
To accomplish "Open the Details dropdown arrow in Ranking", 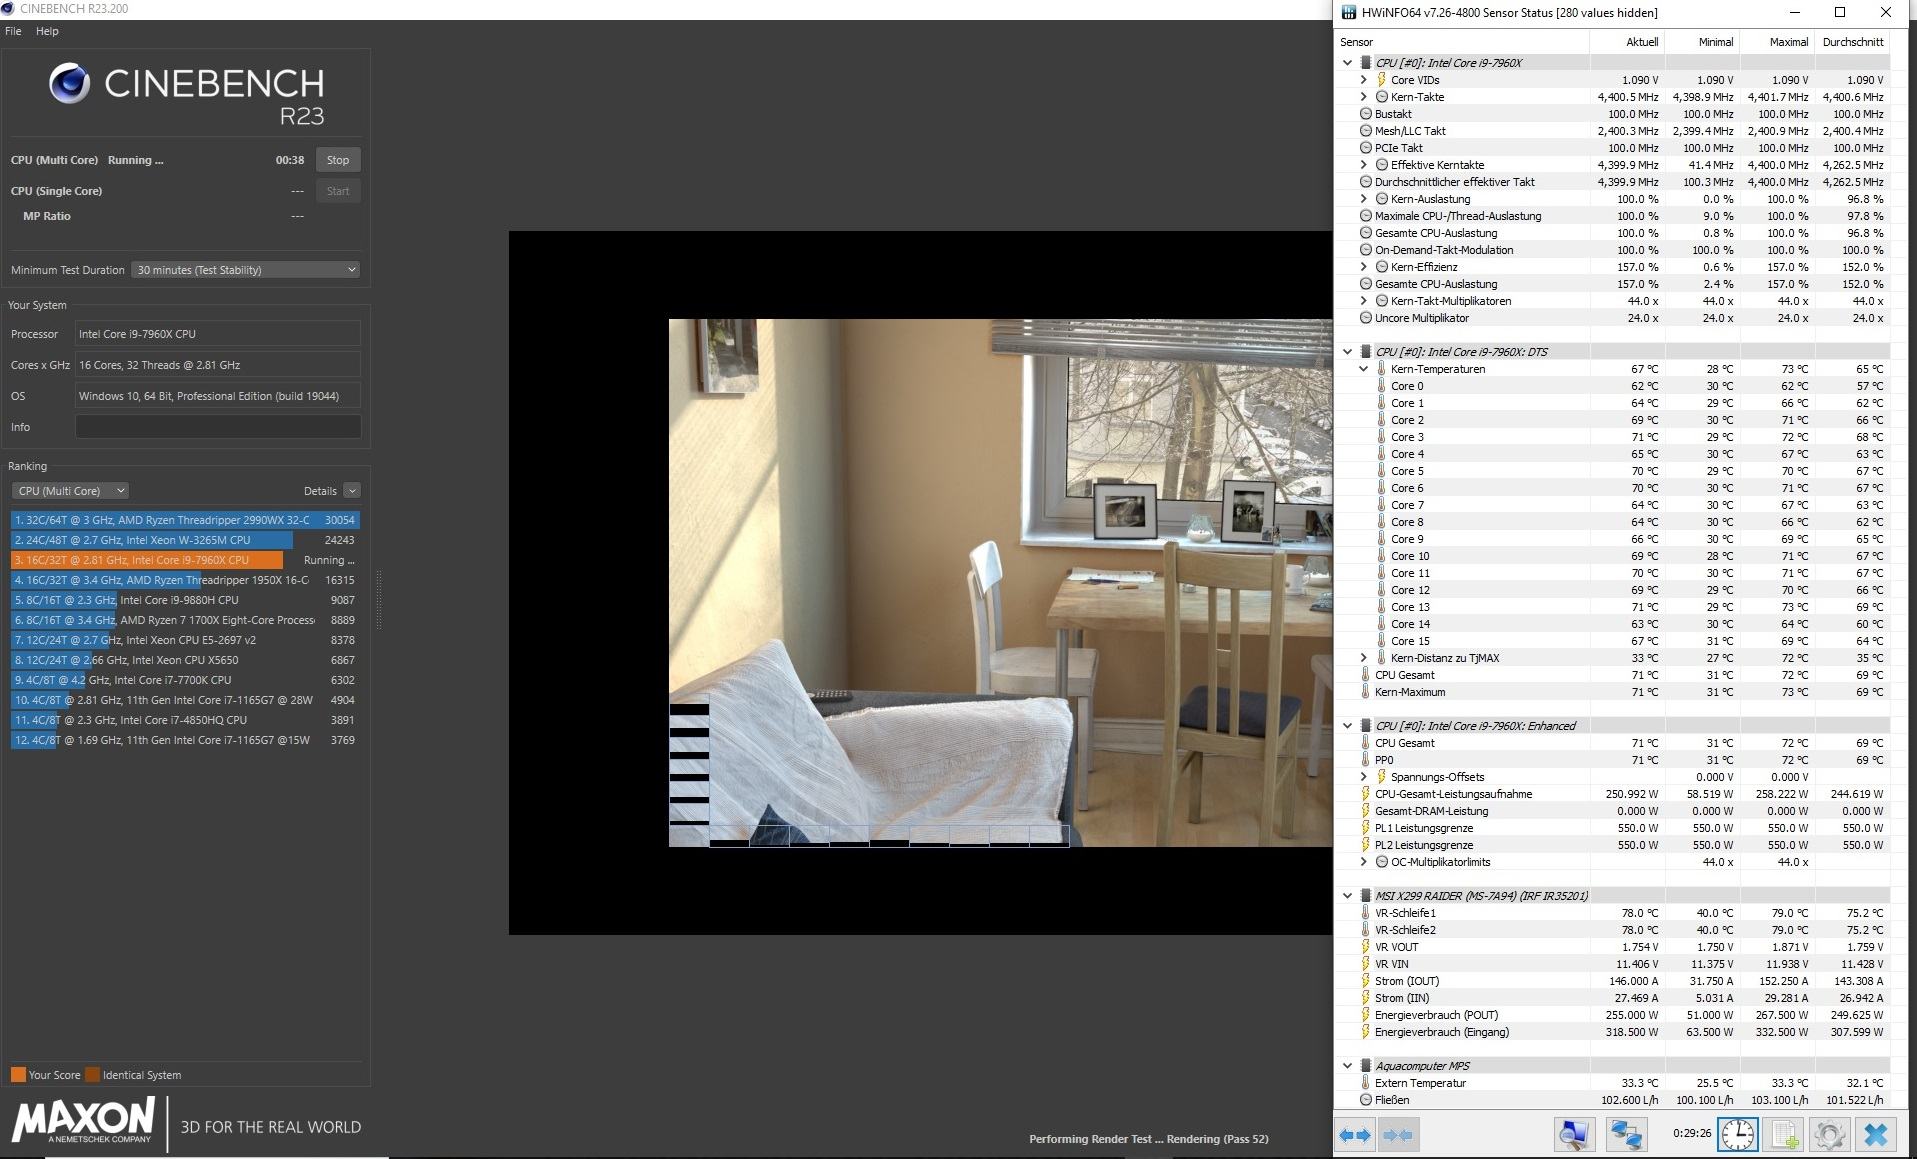I will [x=352, y=491].
